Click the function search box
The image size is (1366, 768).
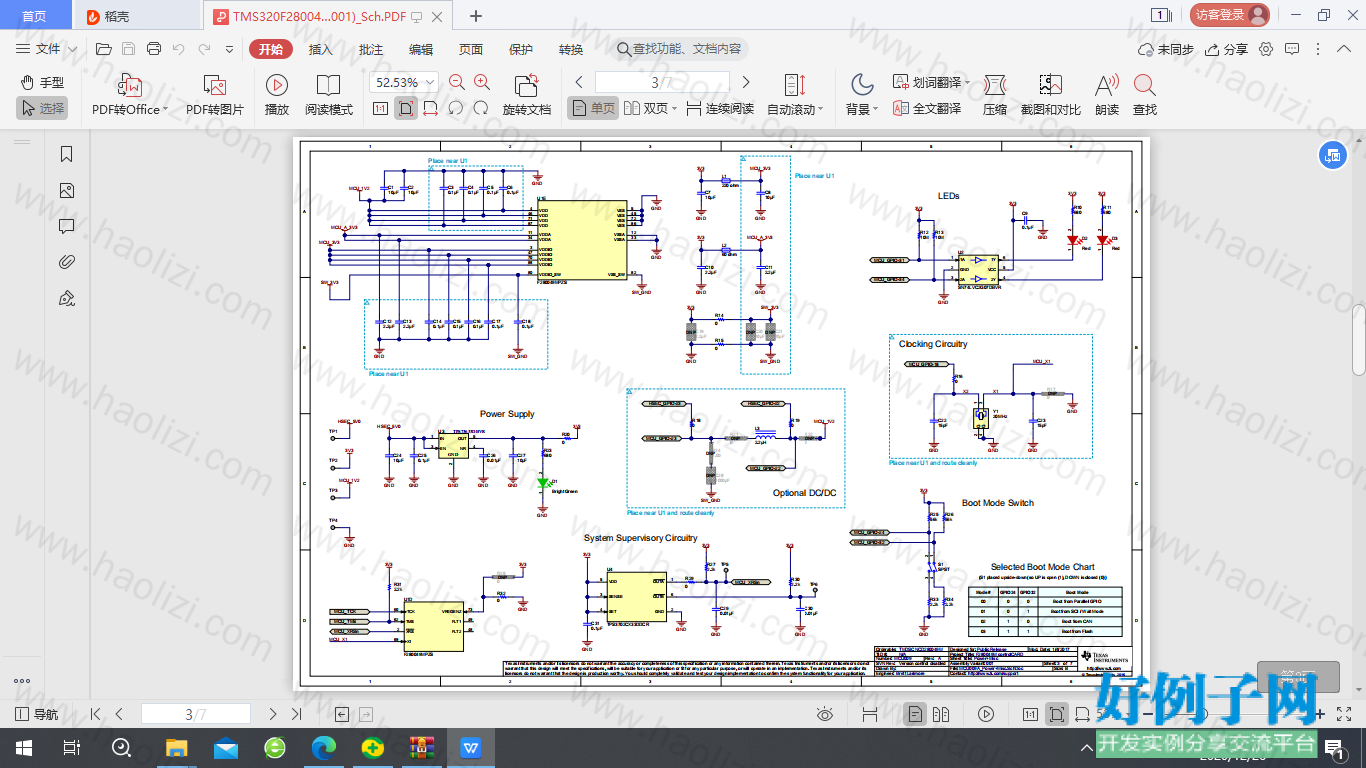[680, 49]
